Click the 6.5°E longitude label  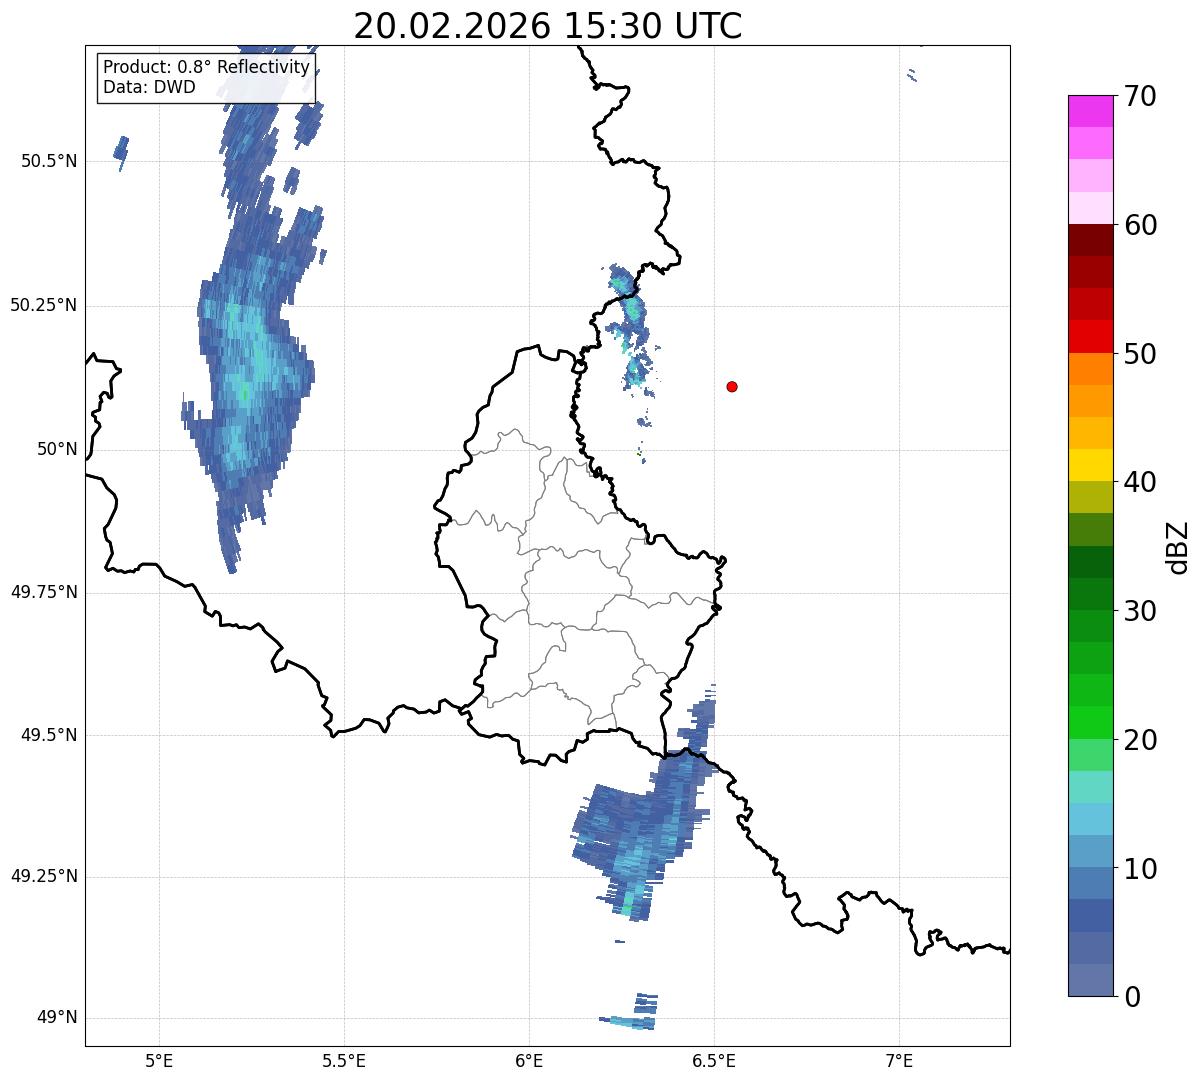point(714,1060)
